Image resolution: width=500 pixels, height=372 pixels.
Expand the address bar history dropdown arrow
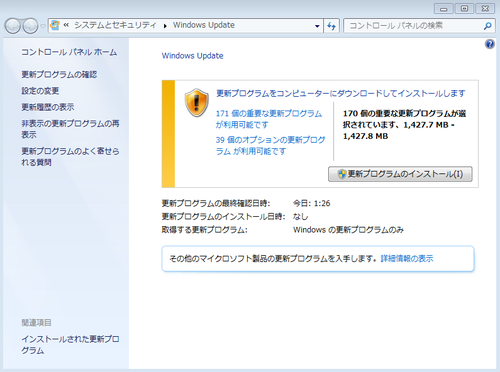(x=317, y=26)
